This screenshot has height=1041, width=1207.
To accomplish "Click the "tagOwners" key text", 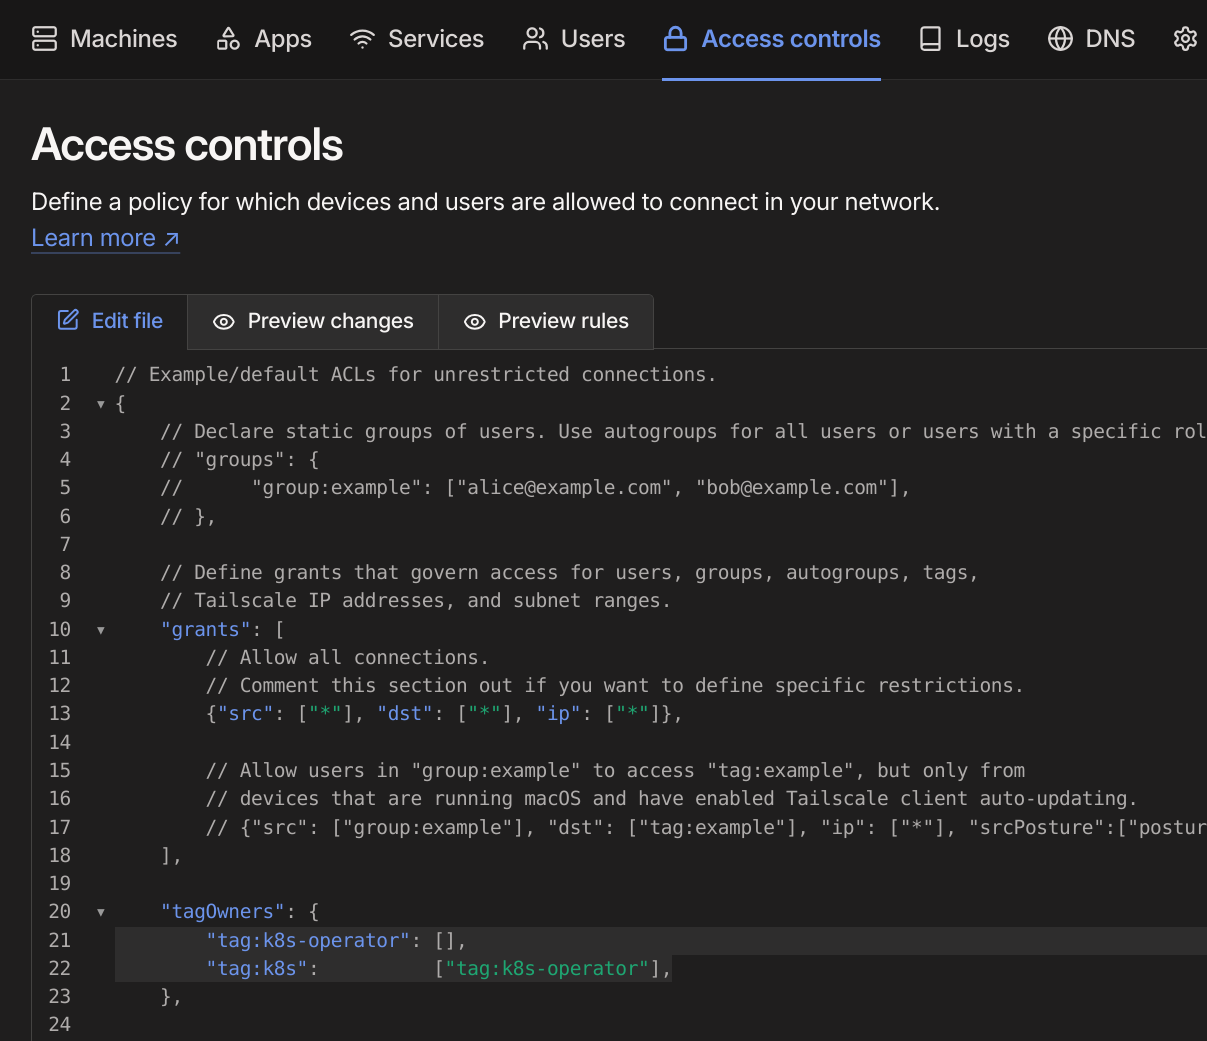I will 223,911.
